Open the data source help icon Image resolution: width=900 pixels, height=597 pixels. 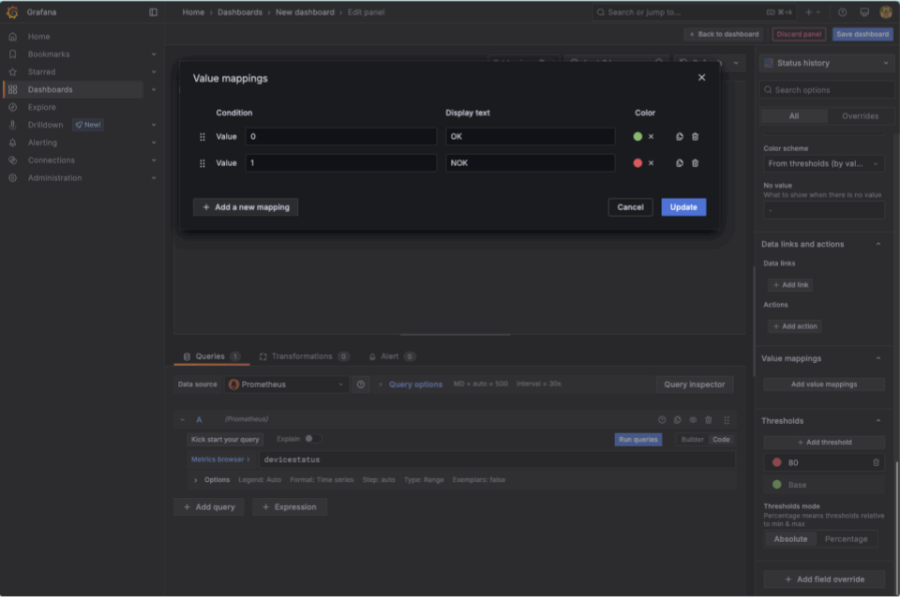coord(361,384)
